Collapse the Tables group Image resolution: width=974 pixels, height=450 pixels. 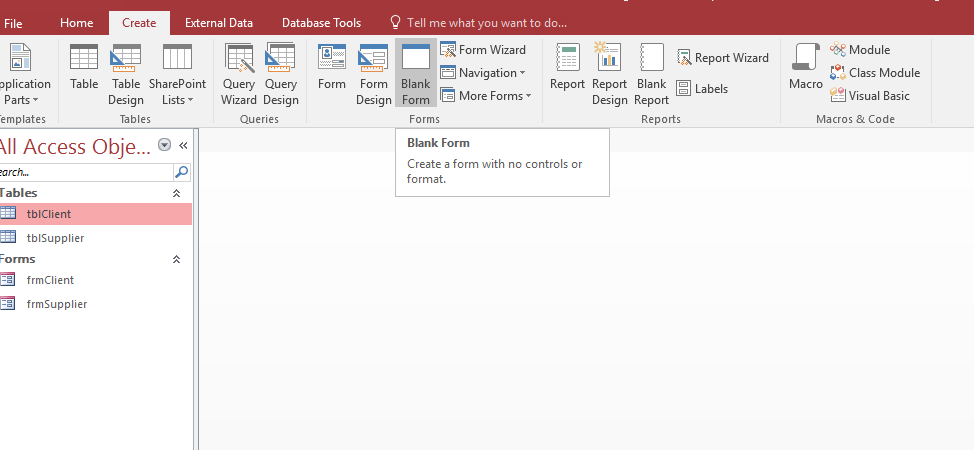point(176,193)
